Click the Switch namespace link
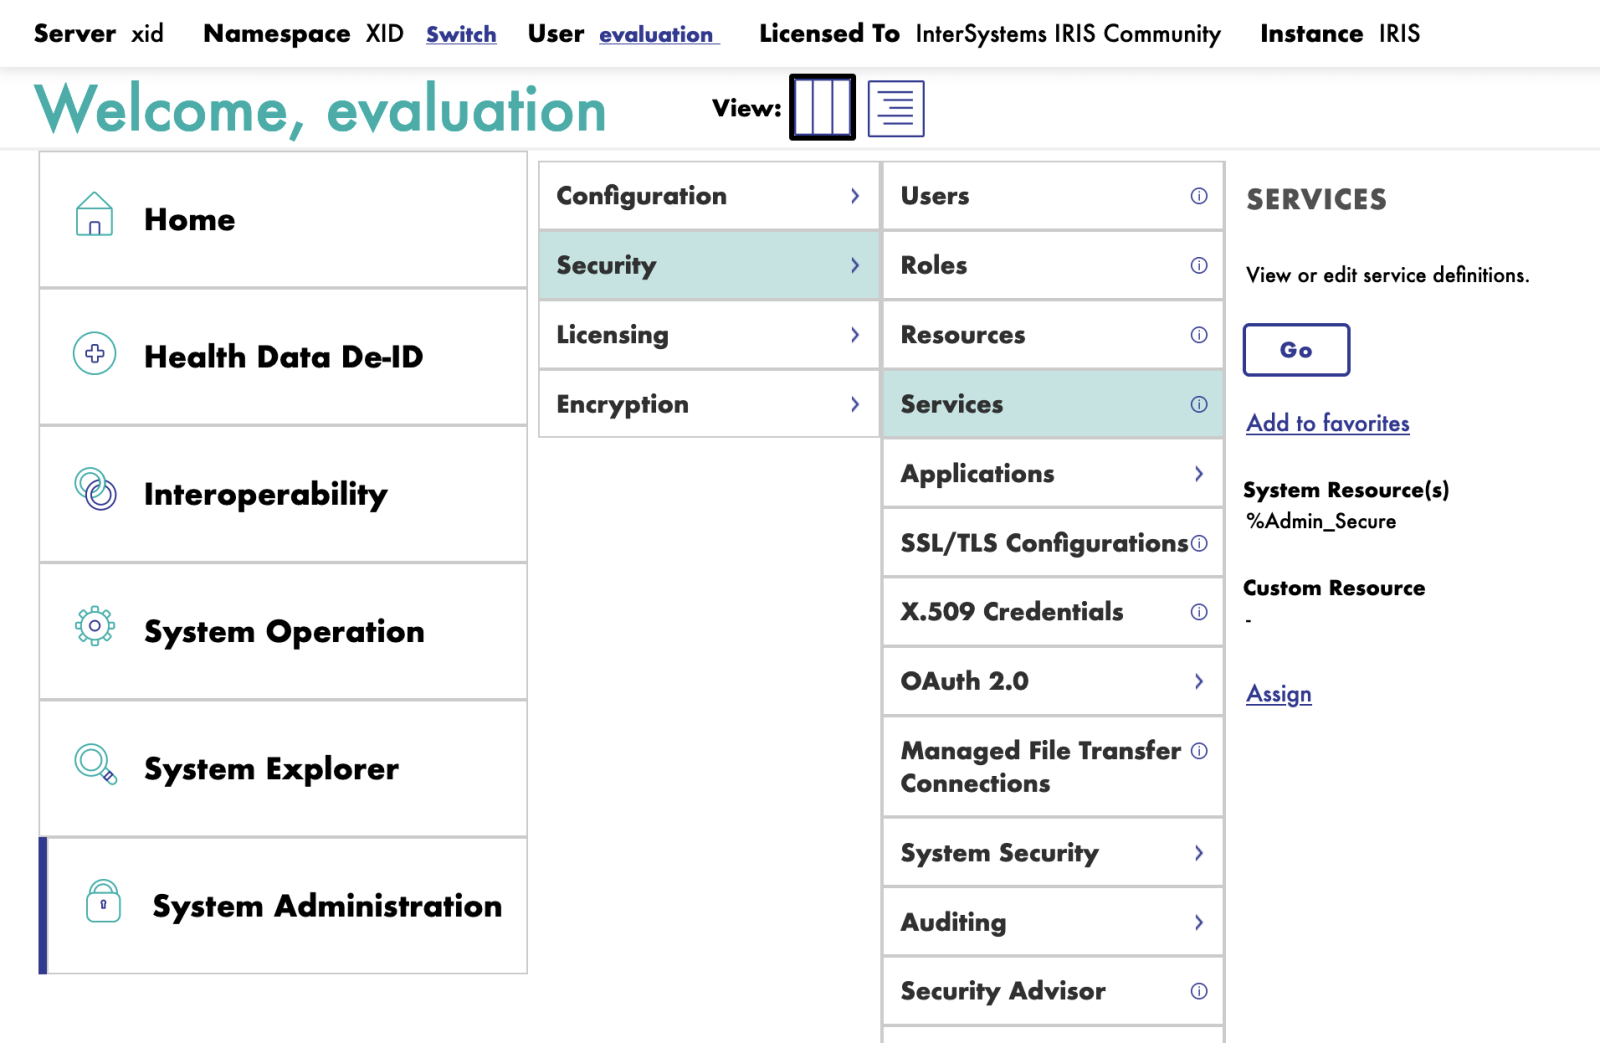 tap(461, 34)
